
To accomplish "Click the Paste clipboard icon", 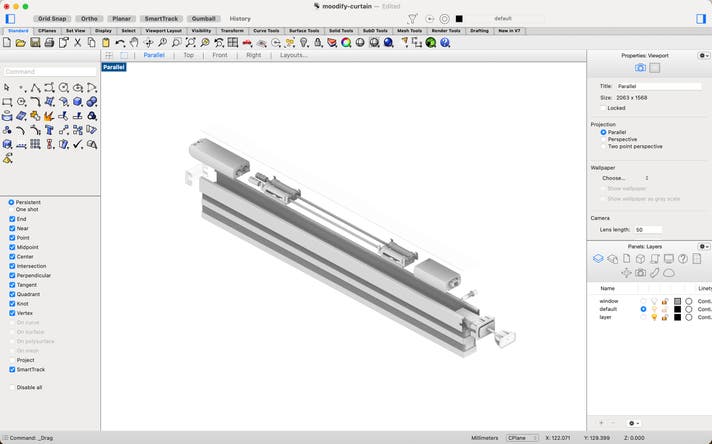I will [x=106, y=43].
